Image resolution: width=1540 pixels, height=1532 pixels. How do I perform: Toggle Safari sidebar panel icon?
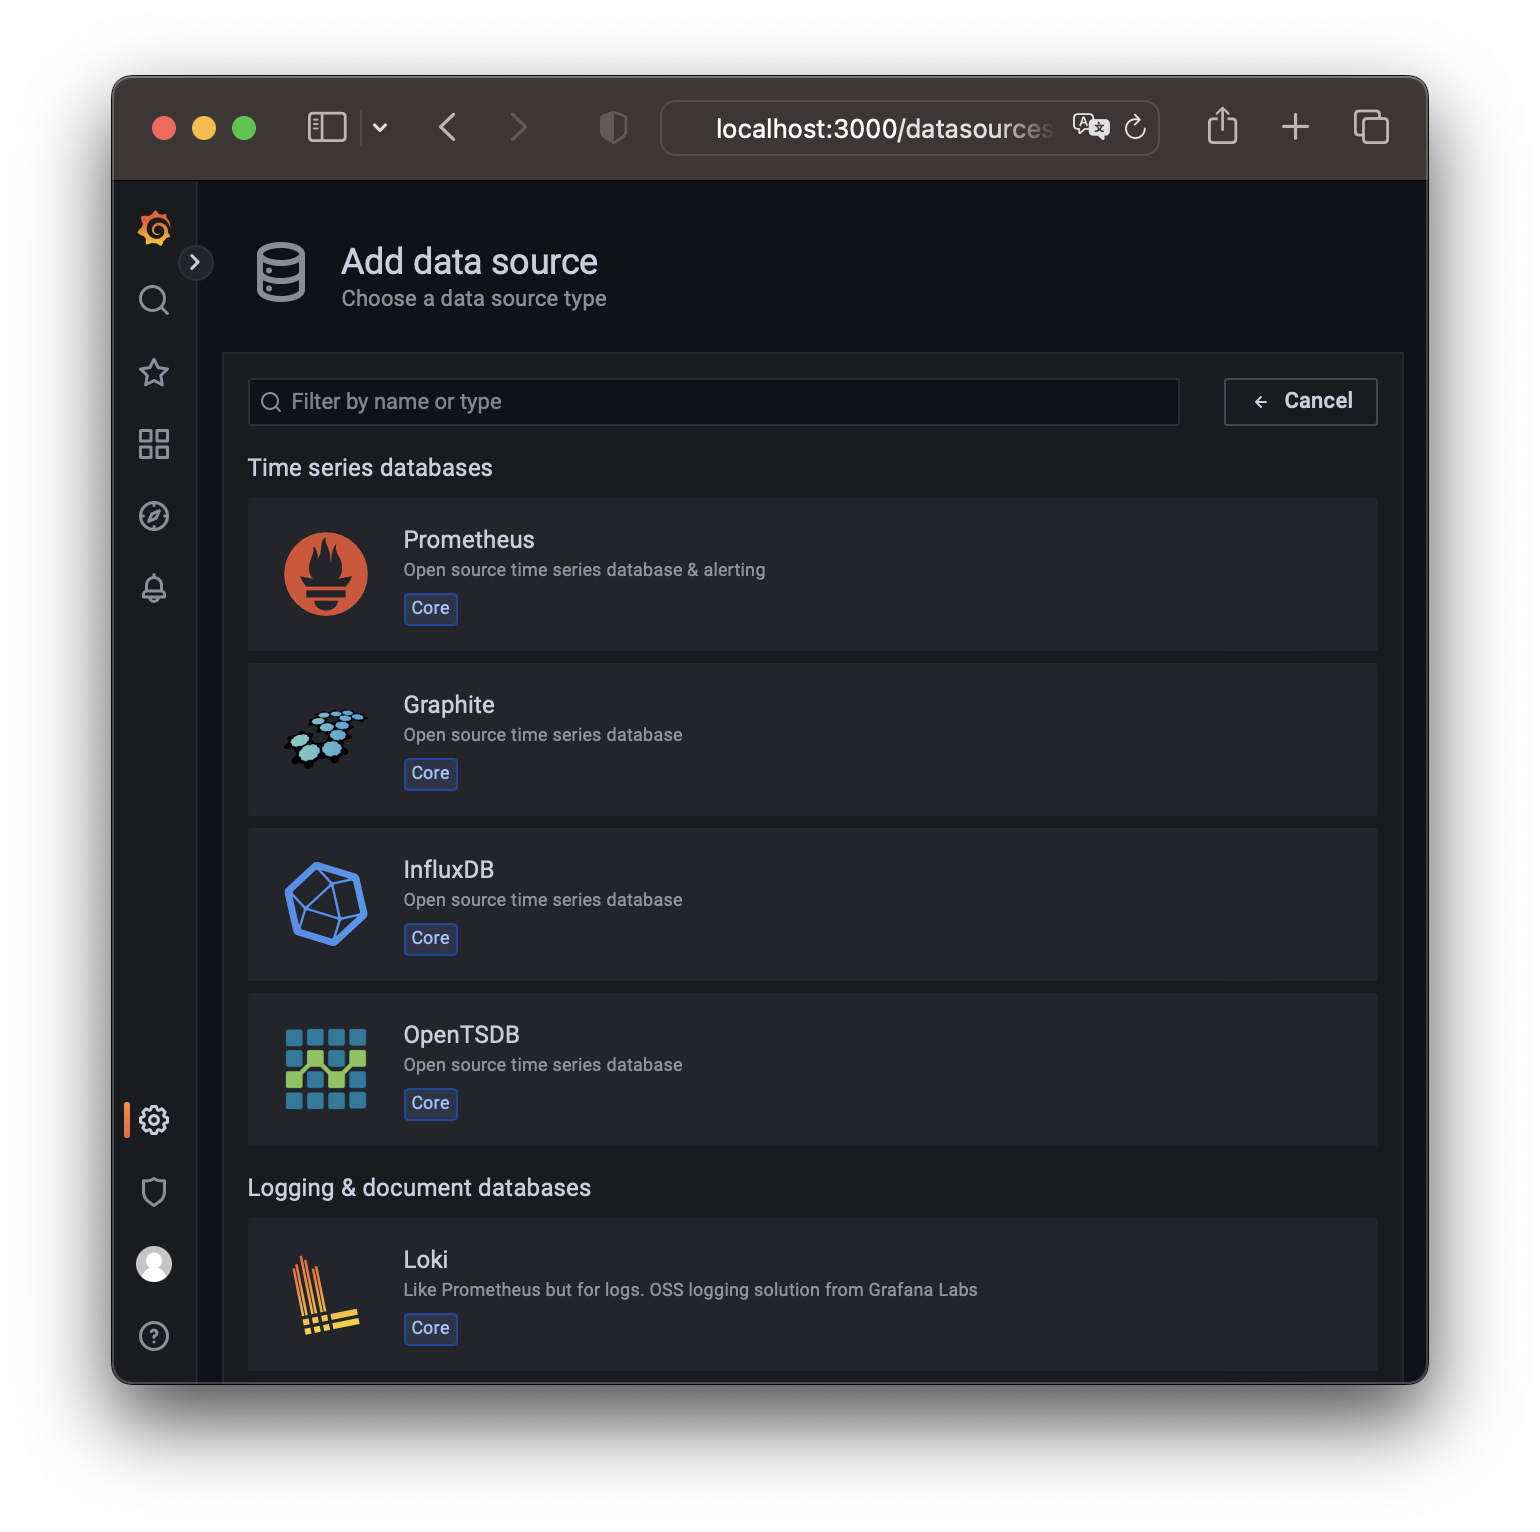tap(327, 127)
